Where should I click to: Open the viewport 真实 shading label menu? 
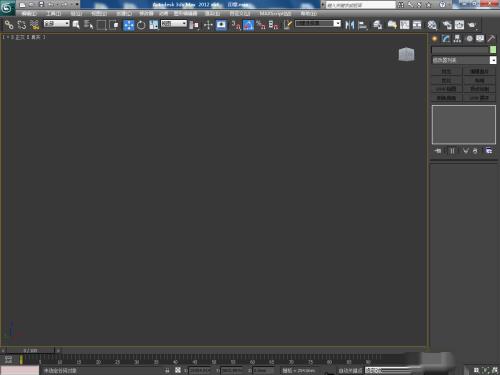click(36, 37)
